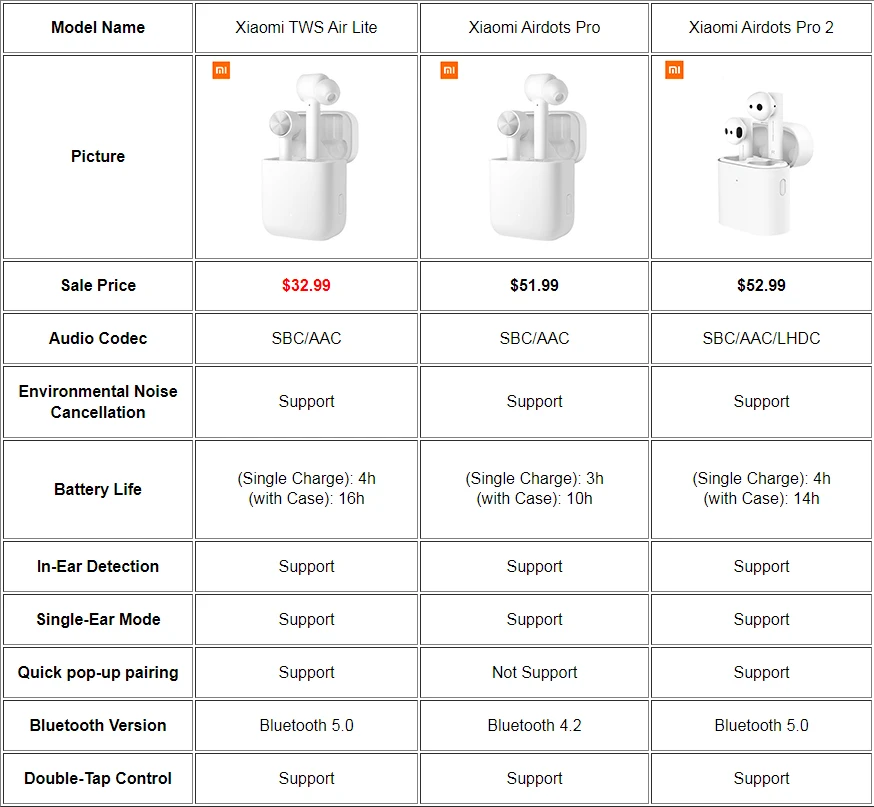
Task: Click the In-Ear Detection row header
Action: [98, 566]
